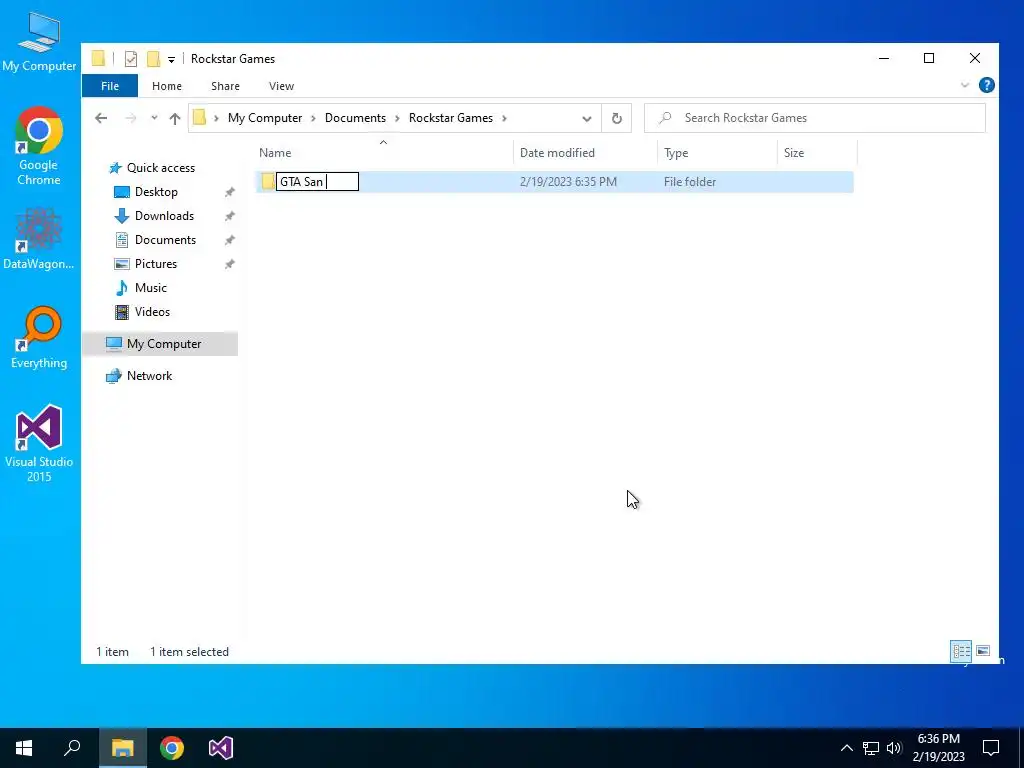Click Chrome on the taskbar
Image resolution: width=1024 pixels, height=768 pixels.
coord(172,748)
